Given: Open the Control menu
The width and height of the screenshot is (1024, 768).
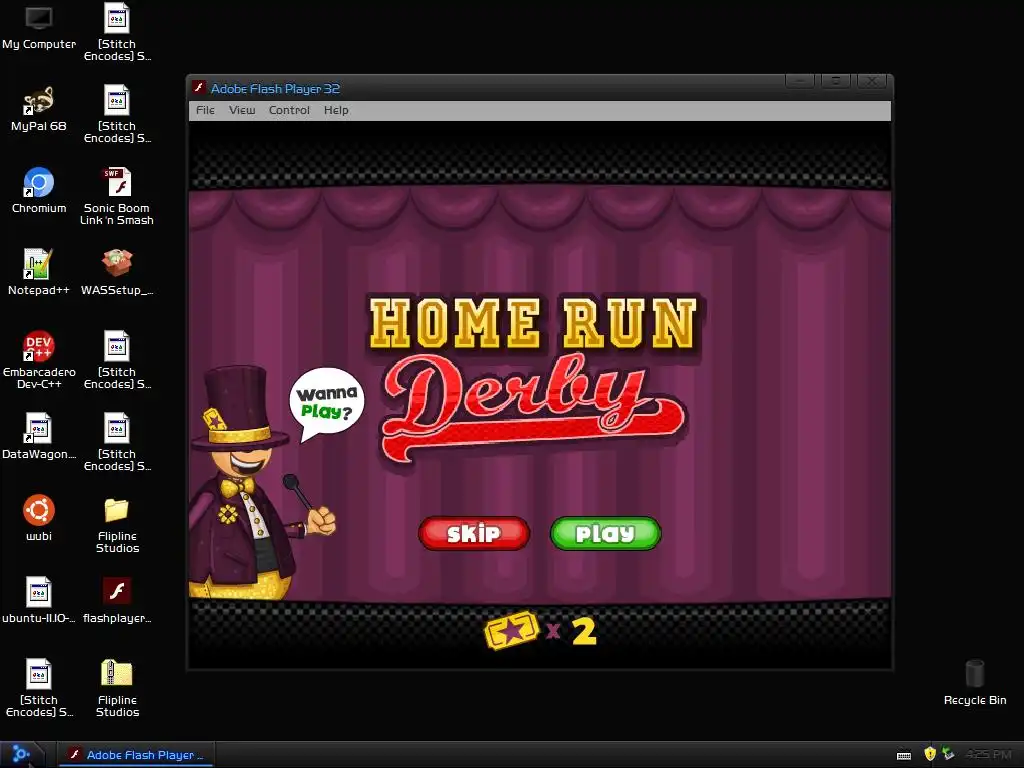Looking at the screenshot, I should click(289, 110).
